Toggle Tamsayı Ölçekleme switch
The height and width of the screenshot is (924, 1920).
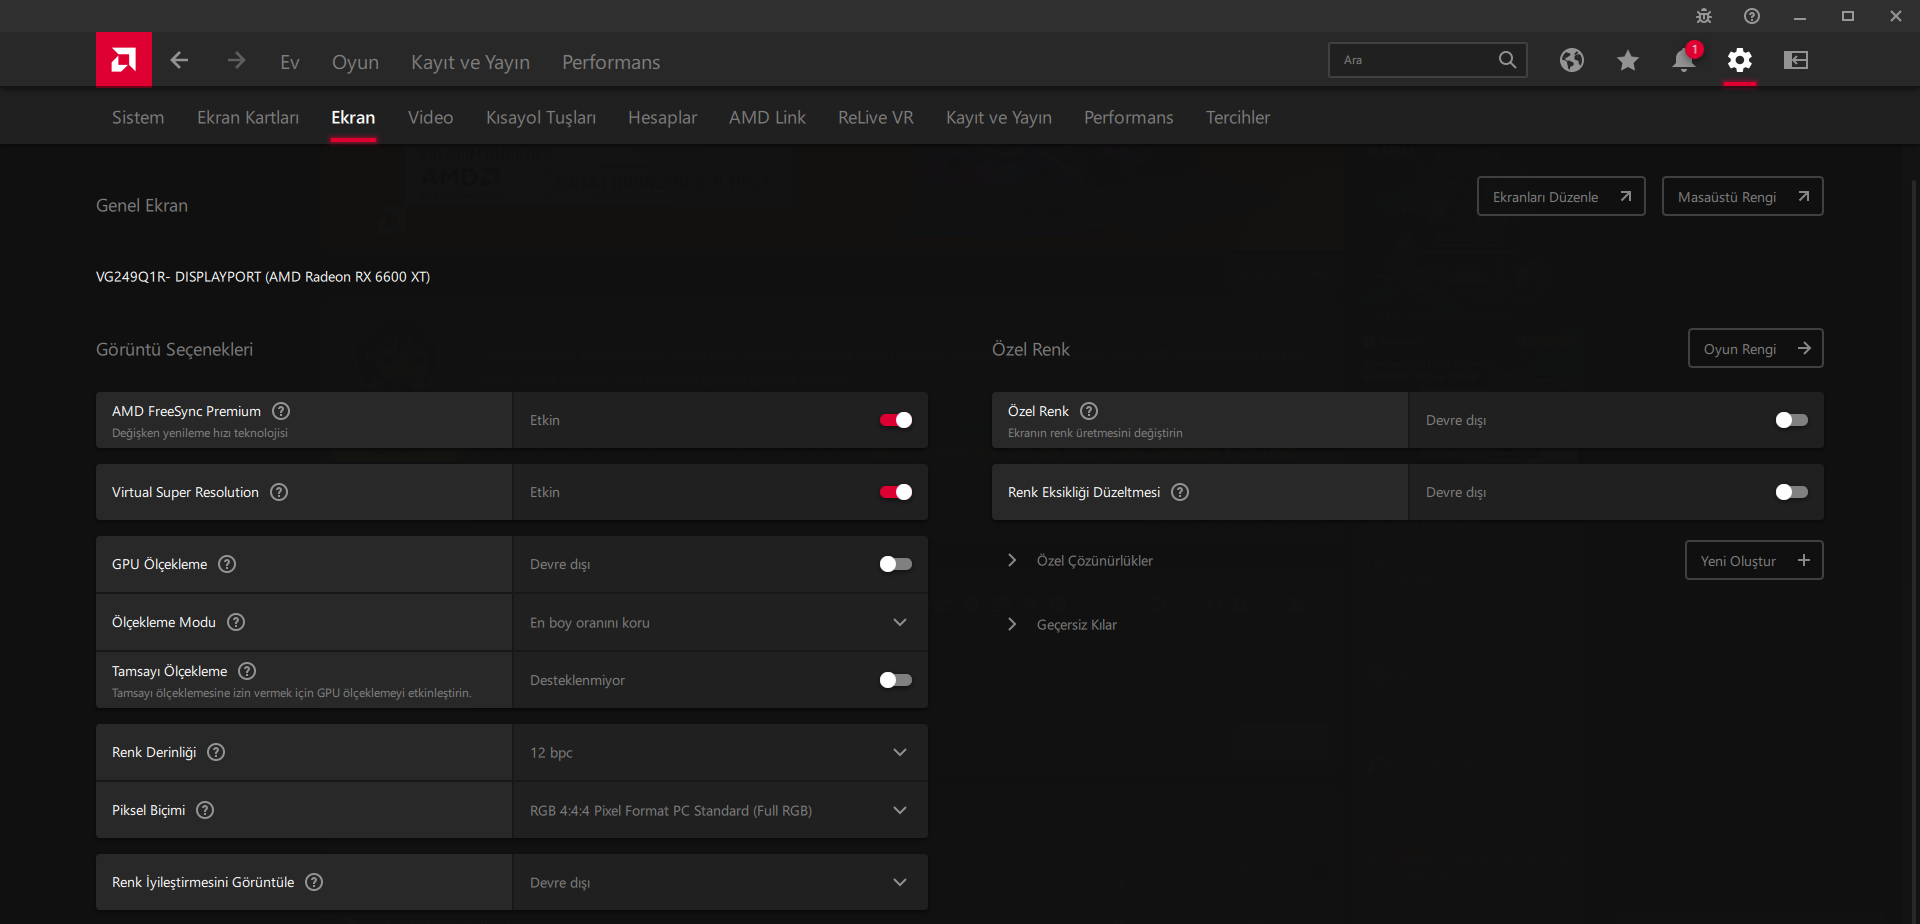pyautogui.click(x=896, y=680)
